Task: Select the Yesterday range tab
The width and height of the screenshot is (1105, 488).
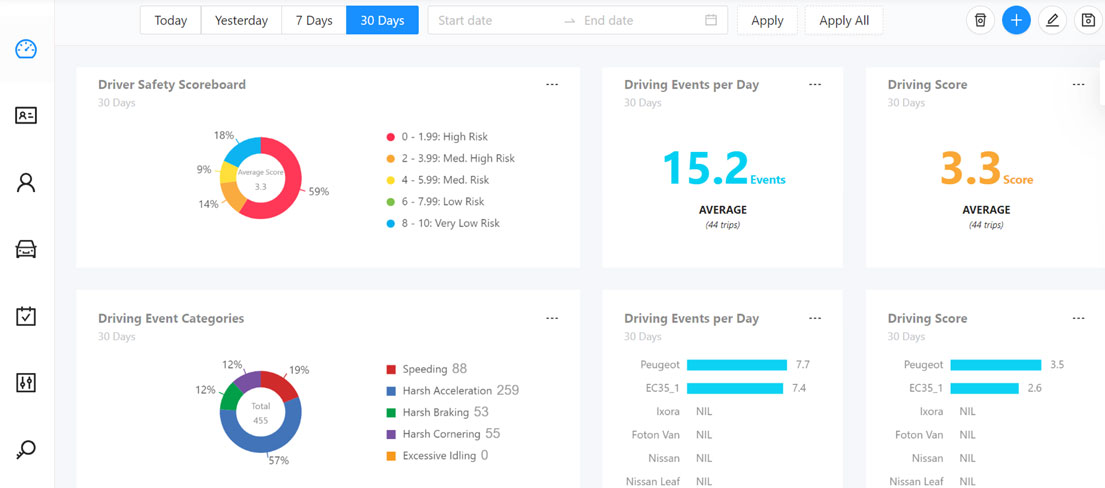Action: (x=241, y=20)
